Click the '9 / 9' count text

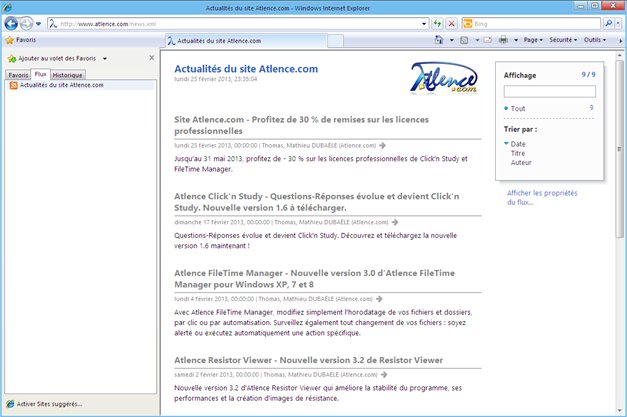pyautogui.click(x=588, y=75)
